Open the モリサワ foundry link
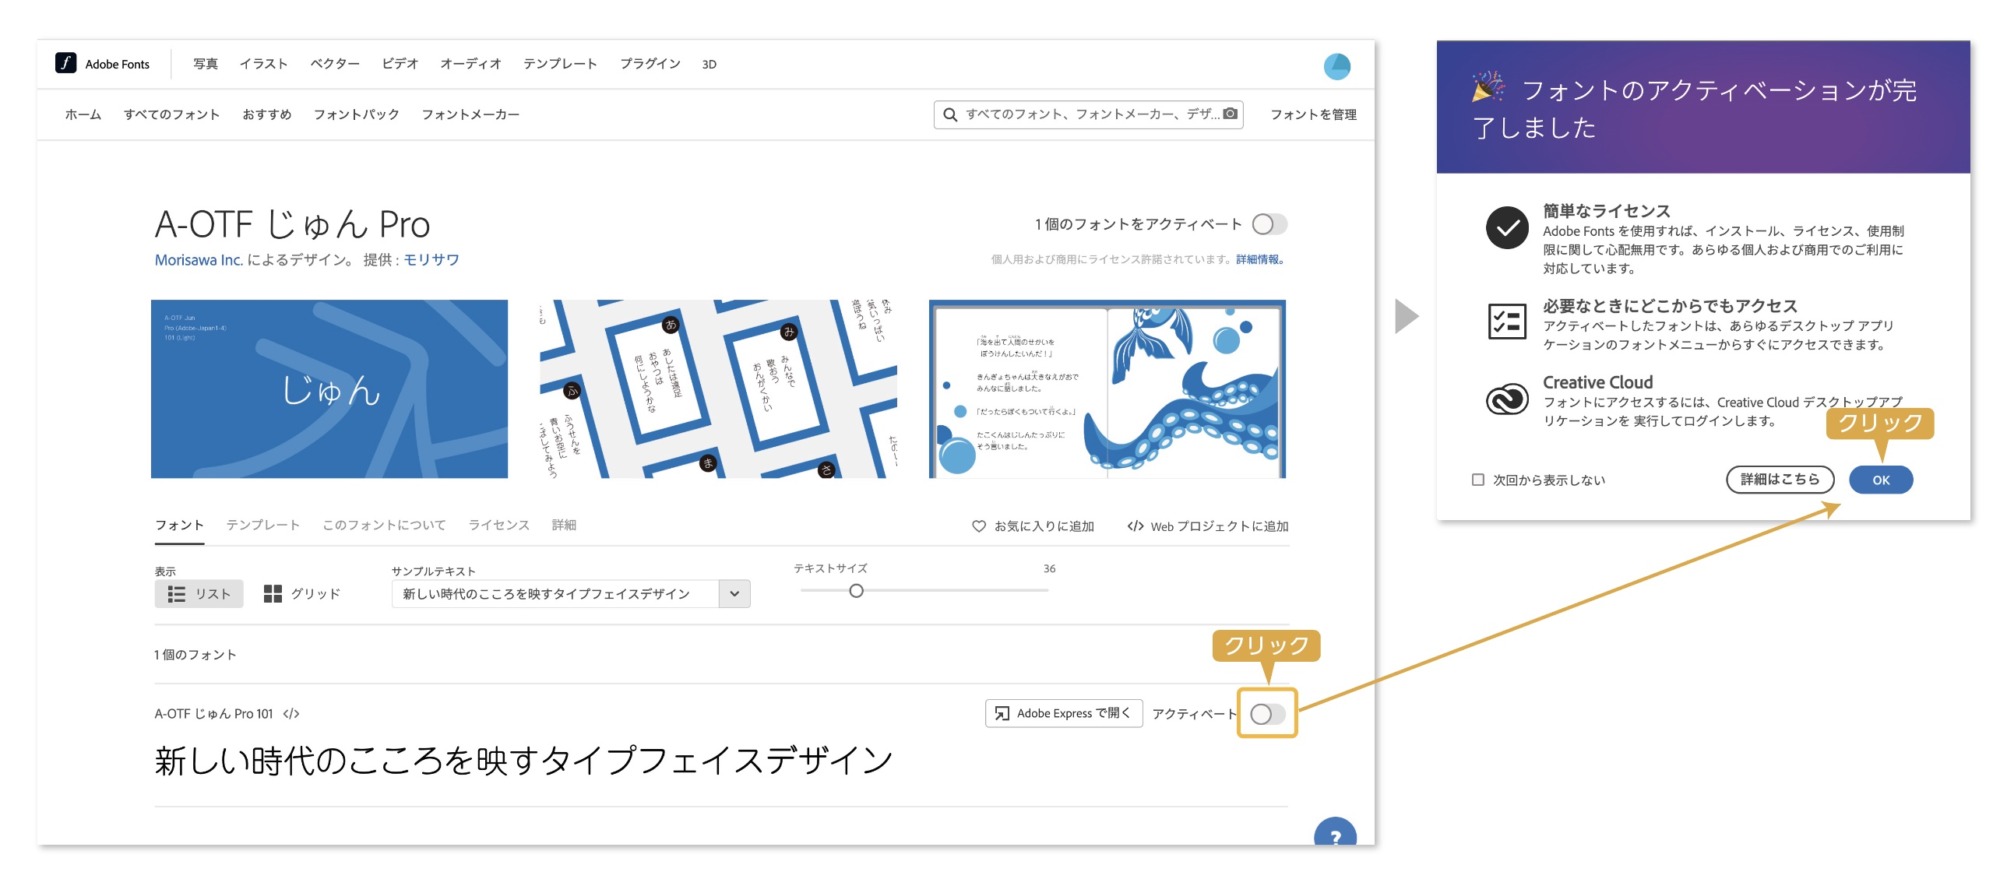The image size is (2000, 872). (431, 260)
